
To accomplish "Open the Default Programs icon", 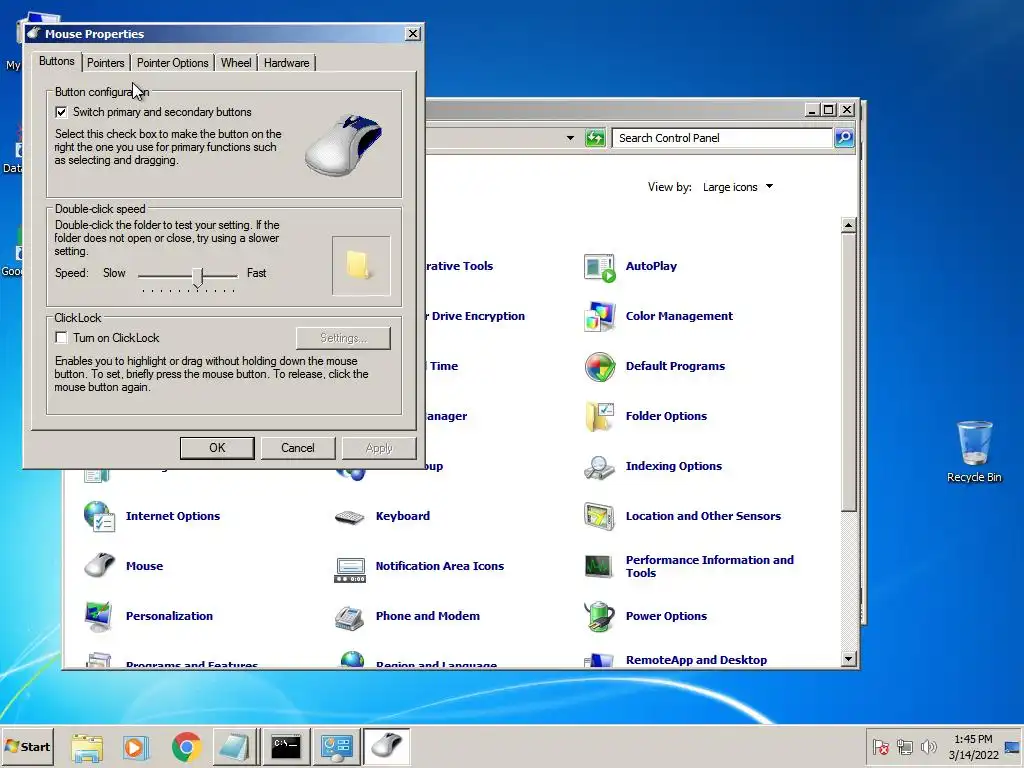I will click(x=600, y=366).
